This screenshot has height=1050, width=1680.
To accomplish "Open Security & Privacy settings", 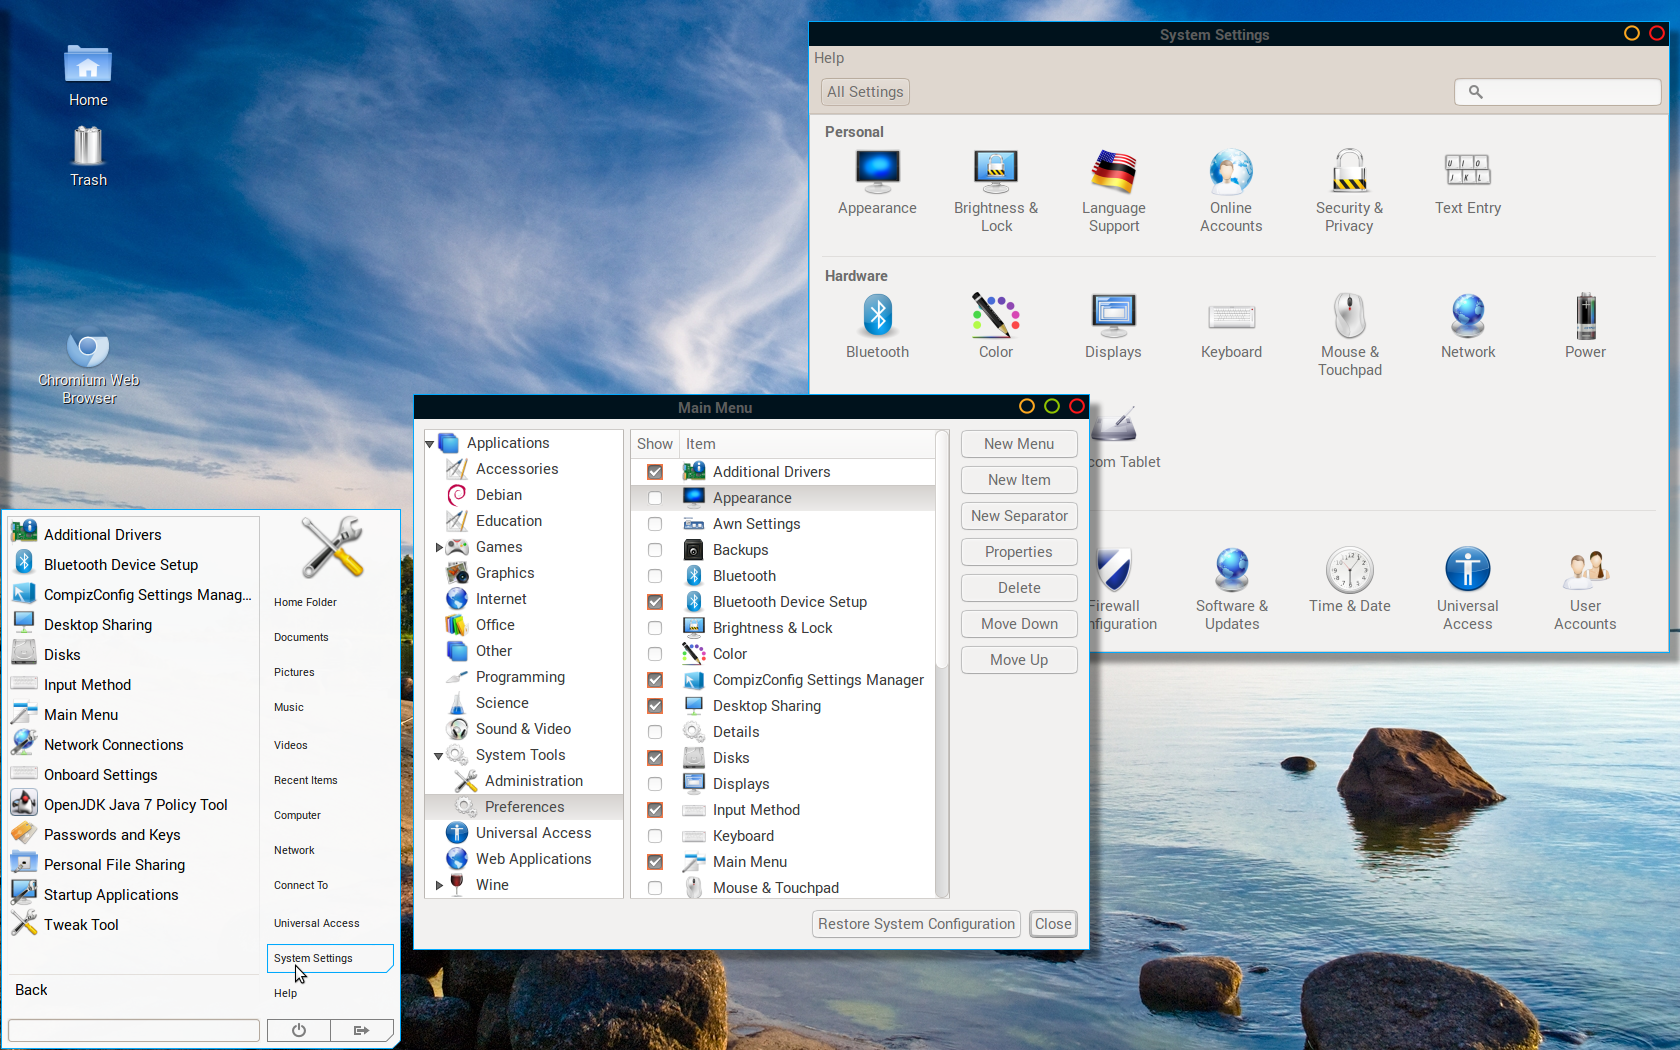I will click(1349, 190).
